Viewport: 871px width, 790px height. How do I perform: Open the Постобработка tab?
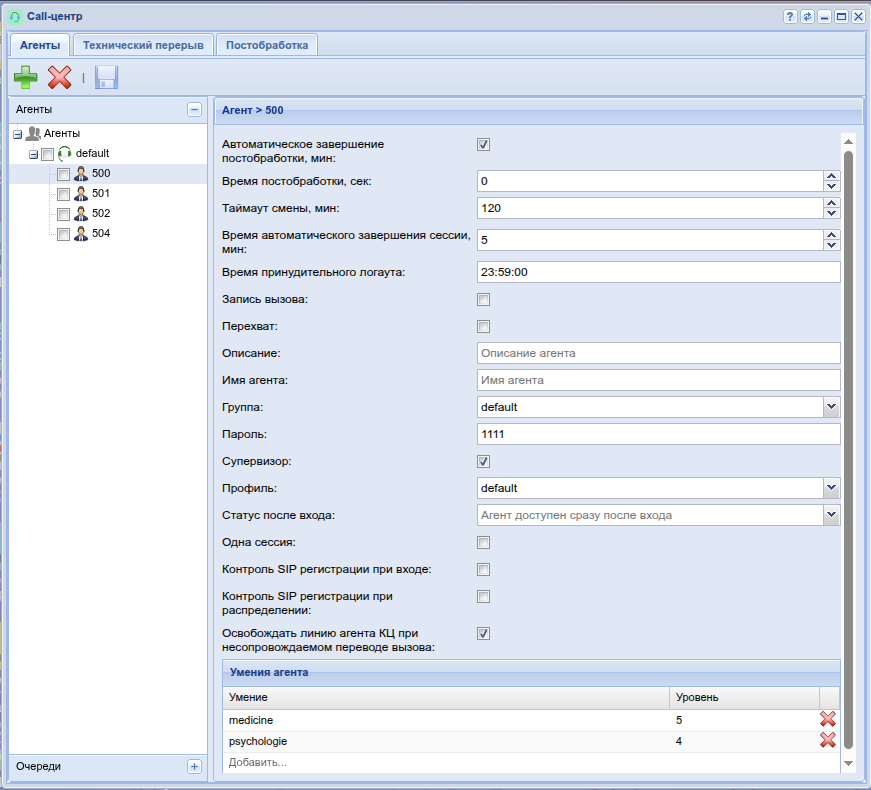click(x=267, y=45)
